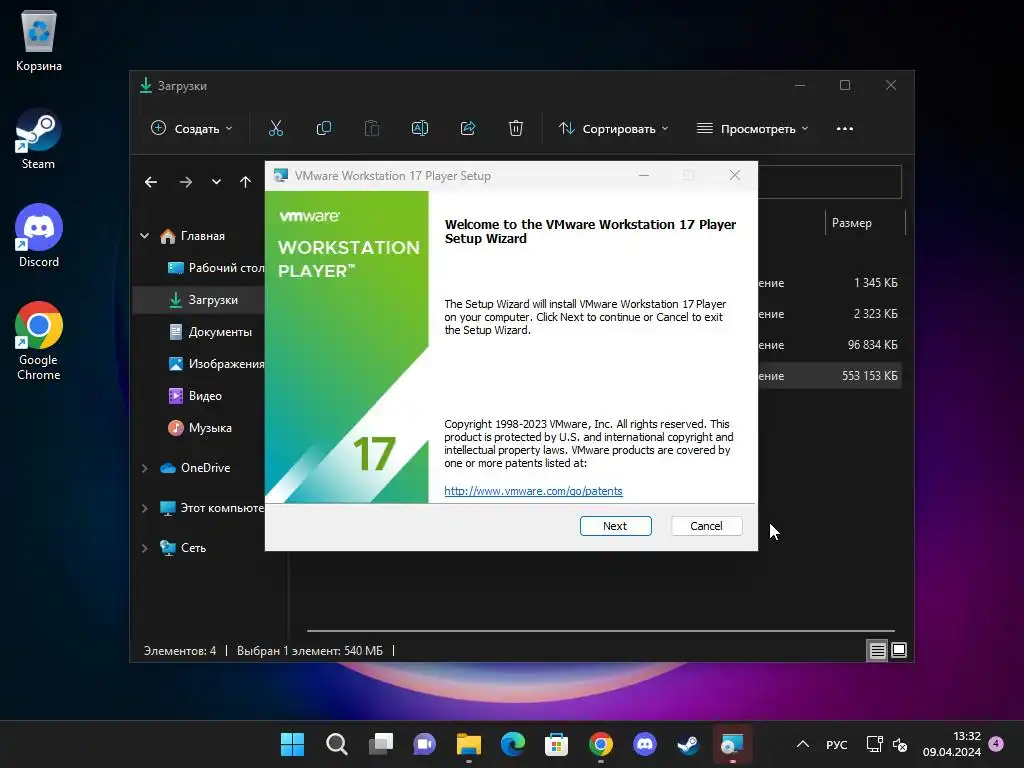This screenshot has height=768, width=1024.
Task: Switch Explorer to details view
Action: point(877,650)
